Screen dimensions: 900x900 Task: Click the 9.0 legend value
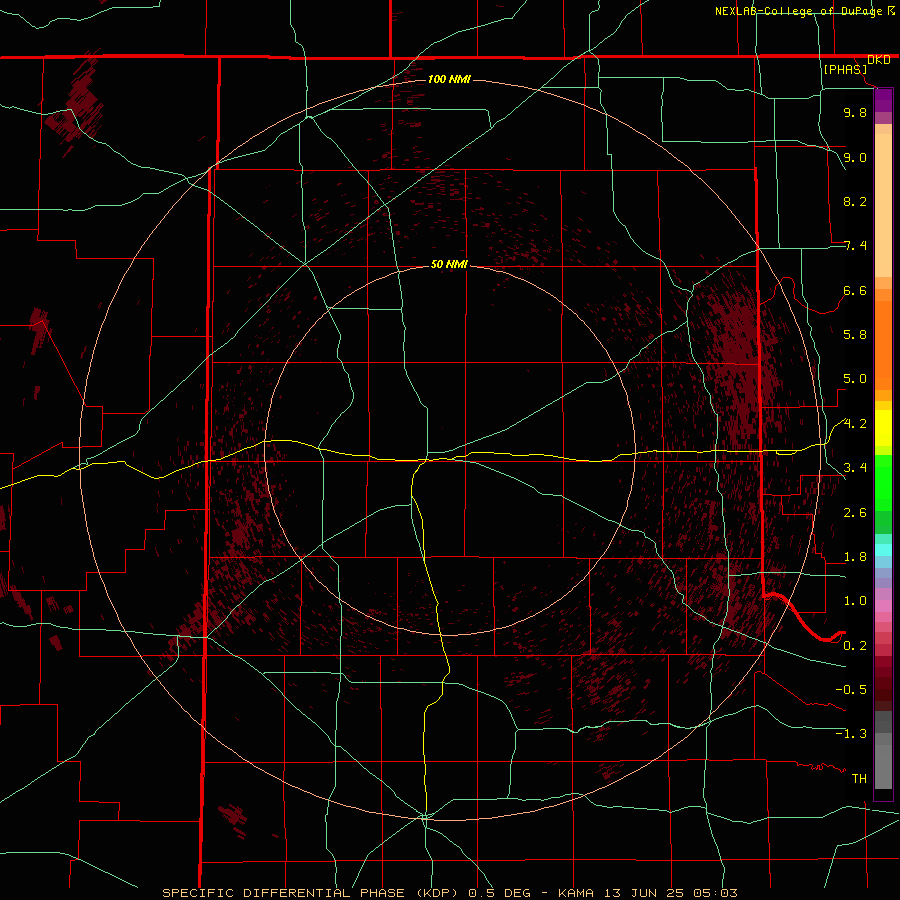(x=855, y=157)
